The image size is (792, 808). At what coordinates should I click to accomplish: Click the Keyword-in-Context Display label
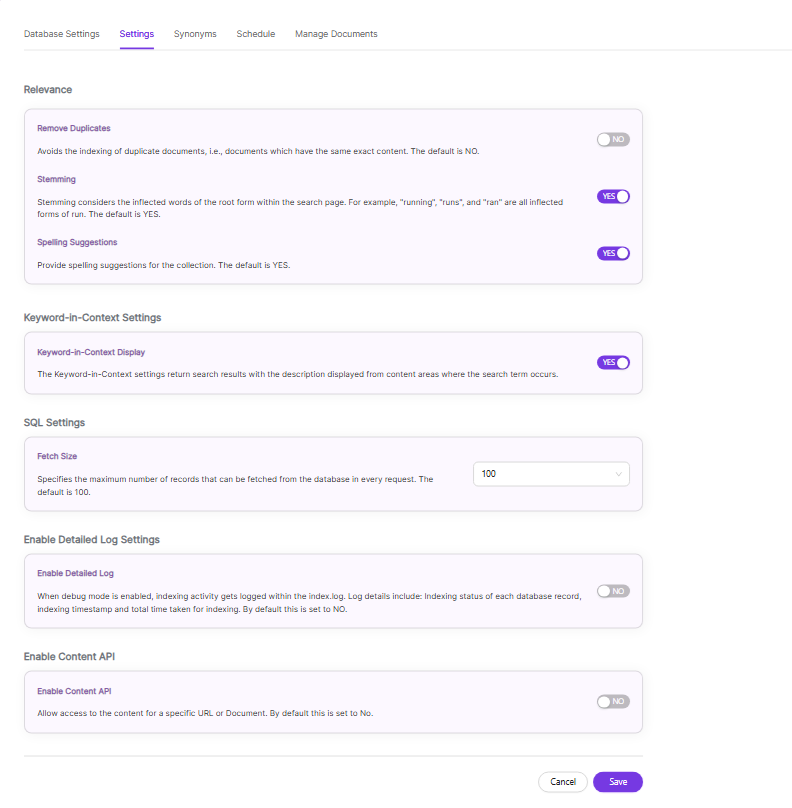click(x=91, y=352)
